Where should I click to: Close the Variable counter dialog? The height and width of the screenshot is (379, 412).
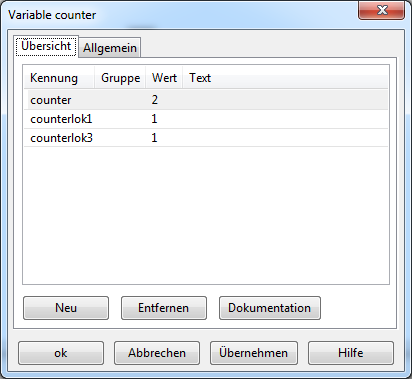(x=381, y=10)
